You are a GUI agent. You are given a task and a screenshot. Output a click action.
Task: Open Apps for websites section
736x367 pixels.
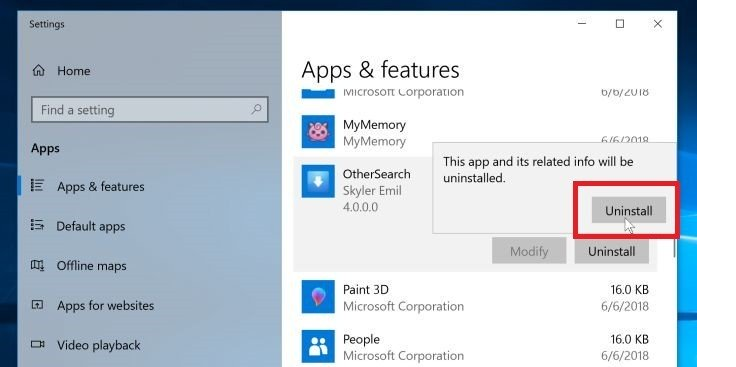106,306
